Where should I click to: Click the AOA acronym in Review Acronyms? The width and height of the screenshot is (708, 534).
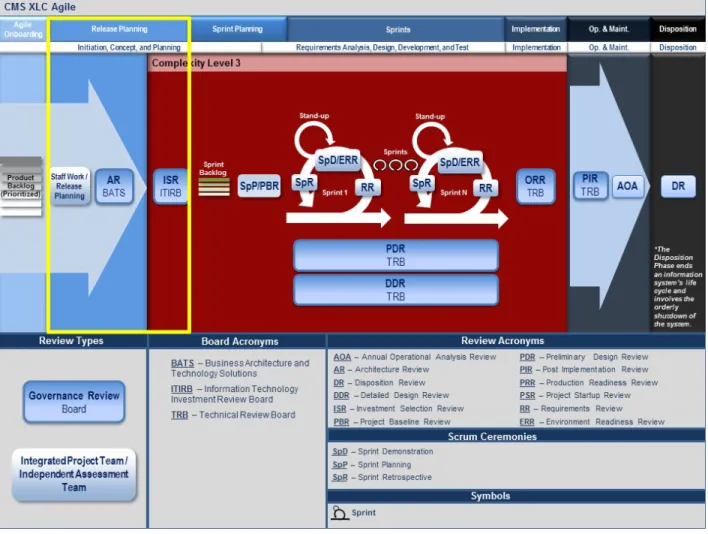click(342, 357)
